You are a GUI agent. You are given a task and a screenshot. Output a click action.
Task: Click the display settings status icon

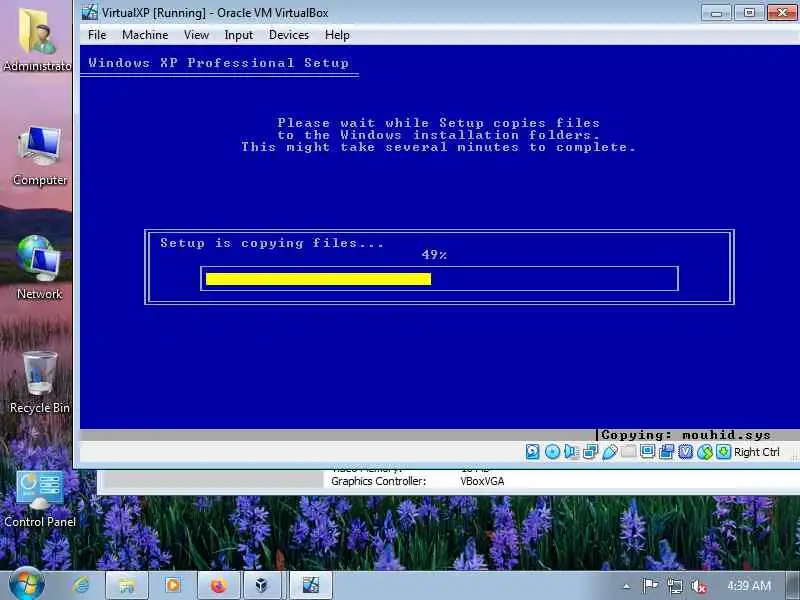pyautogui.click(x=647, y=452)
